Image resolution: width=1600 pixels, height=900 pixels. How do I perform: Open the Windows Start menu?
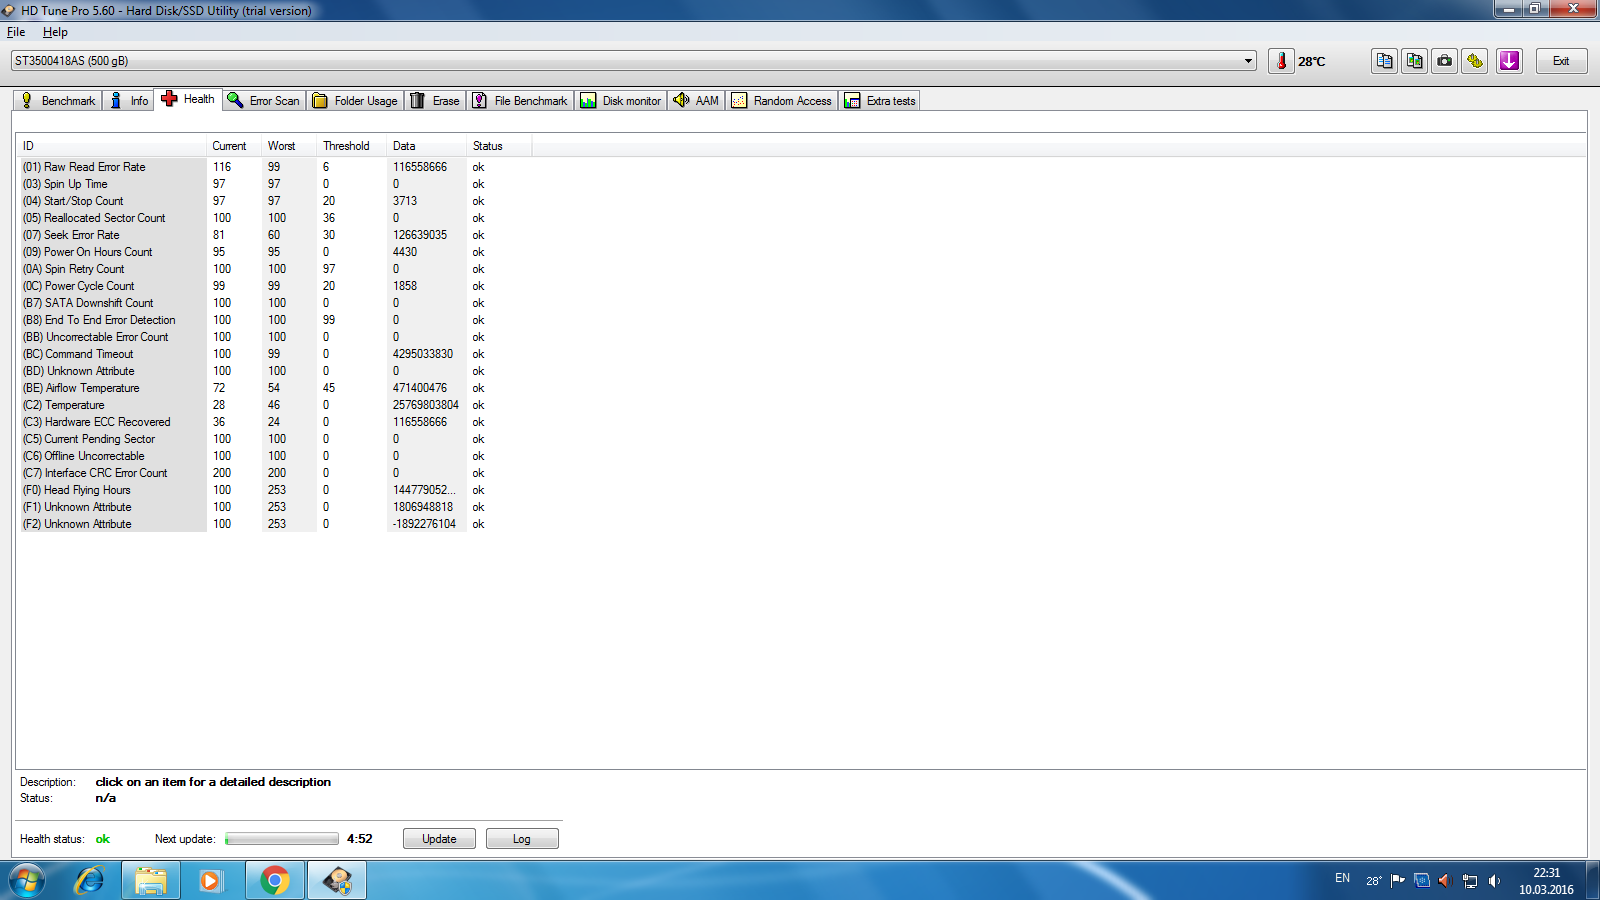[27, 881]
